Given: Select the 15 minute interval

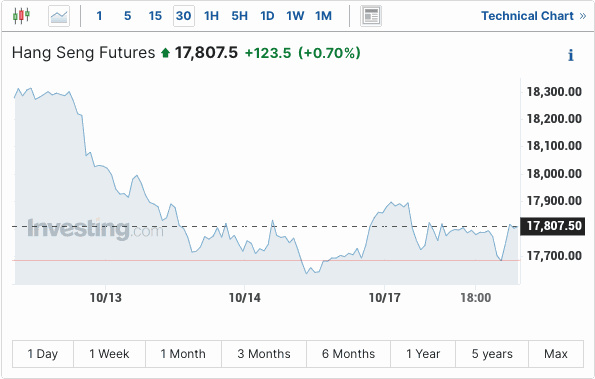Looking at the screenshot, I should pos(155,16).
